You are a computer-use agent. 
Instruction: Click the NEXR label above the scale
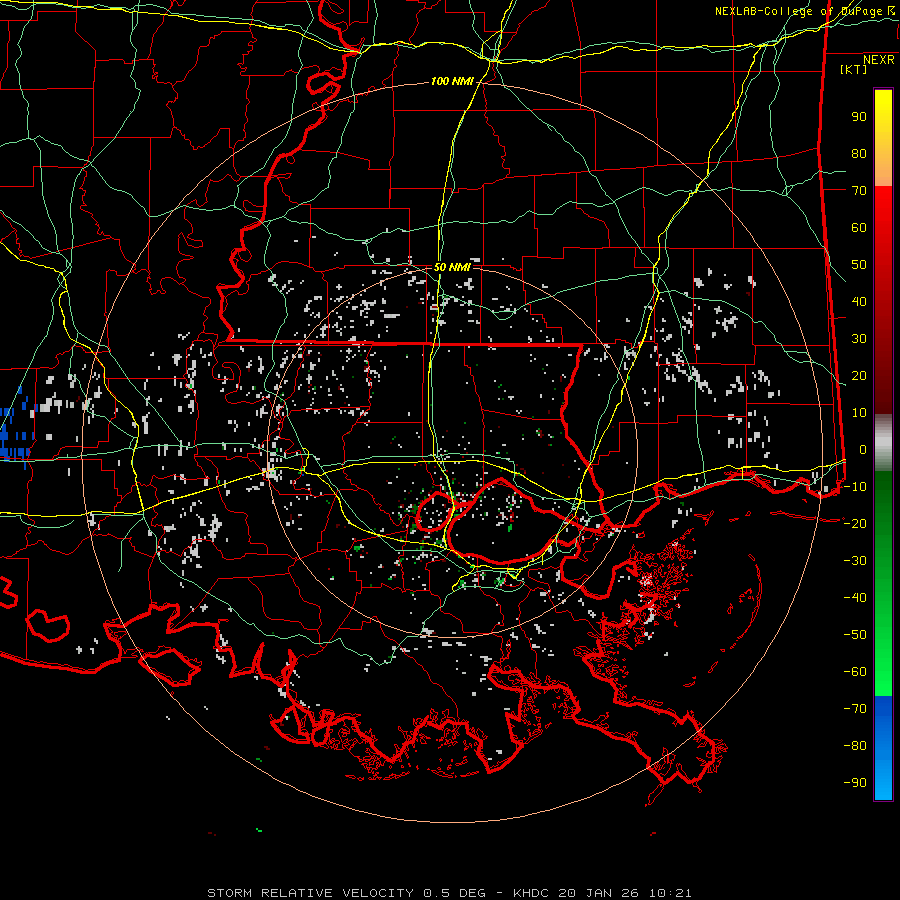[x=879, y=60]
